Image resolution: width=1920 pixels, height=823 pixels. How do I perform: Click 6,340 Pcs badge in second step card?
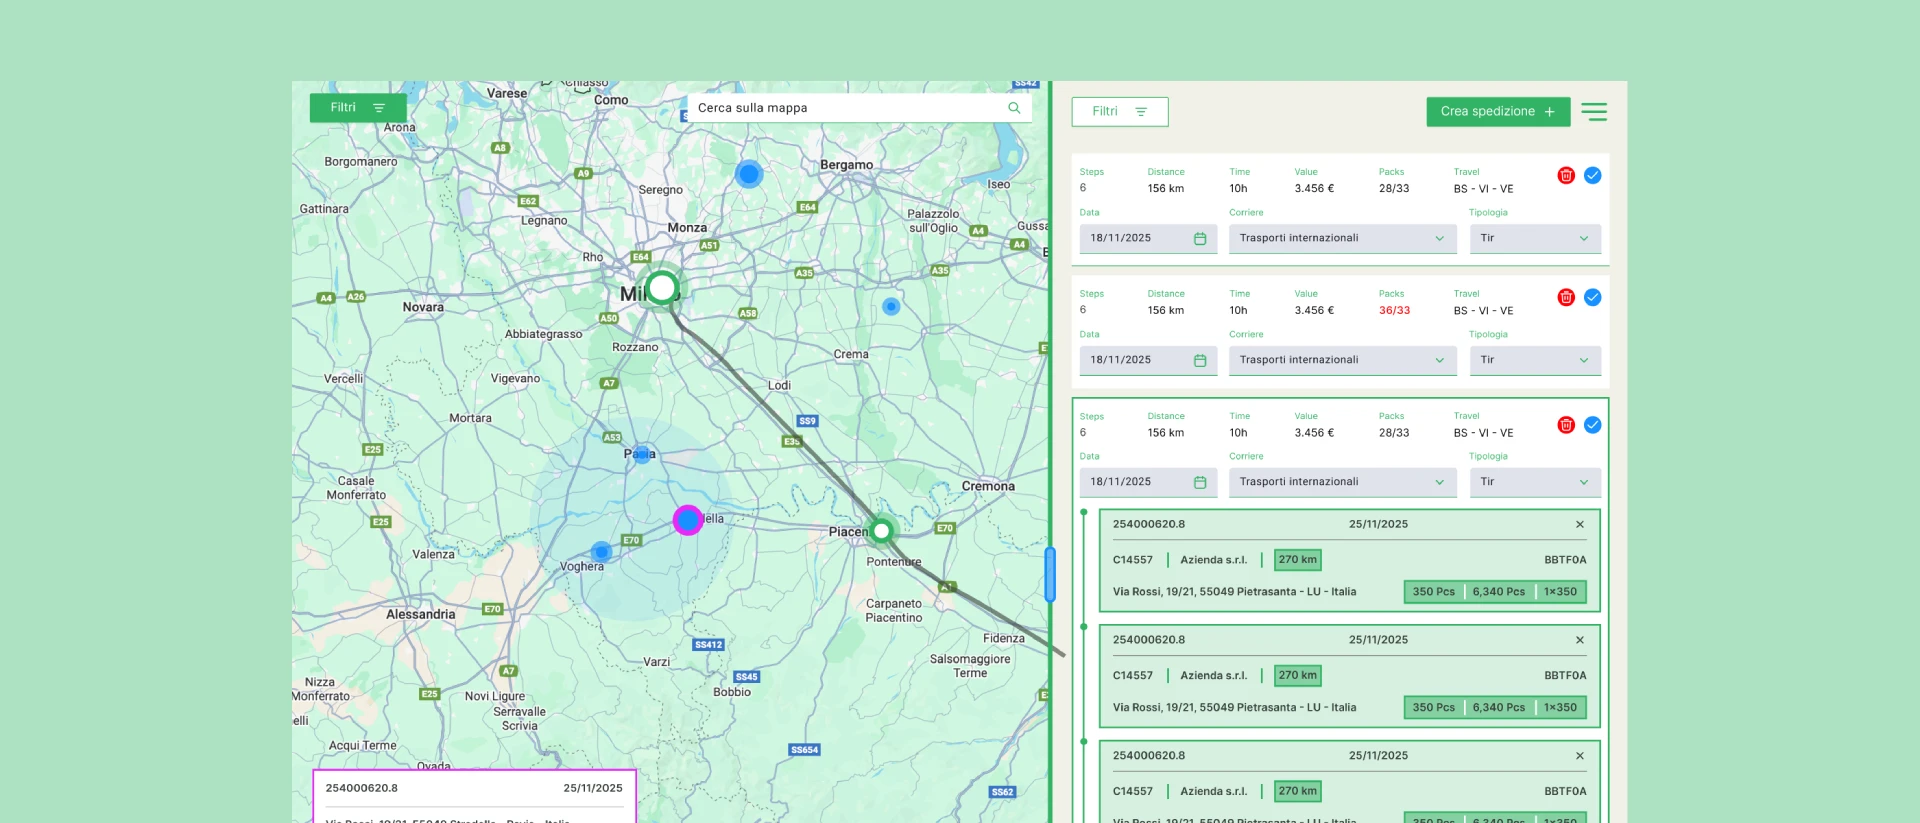click(x=1498, y=708)
